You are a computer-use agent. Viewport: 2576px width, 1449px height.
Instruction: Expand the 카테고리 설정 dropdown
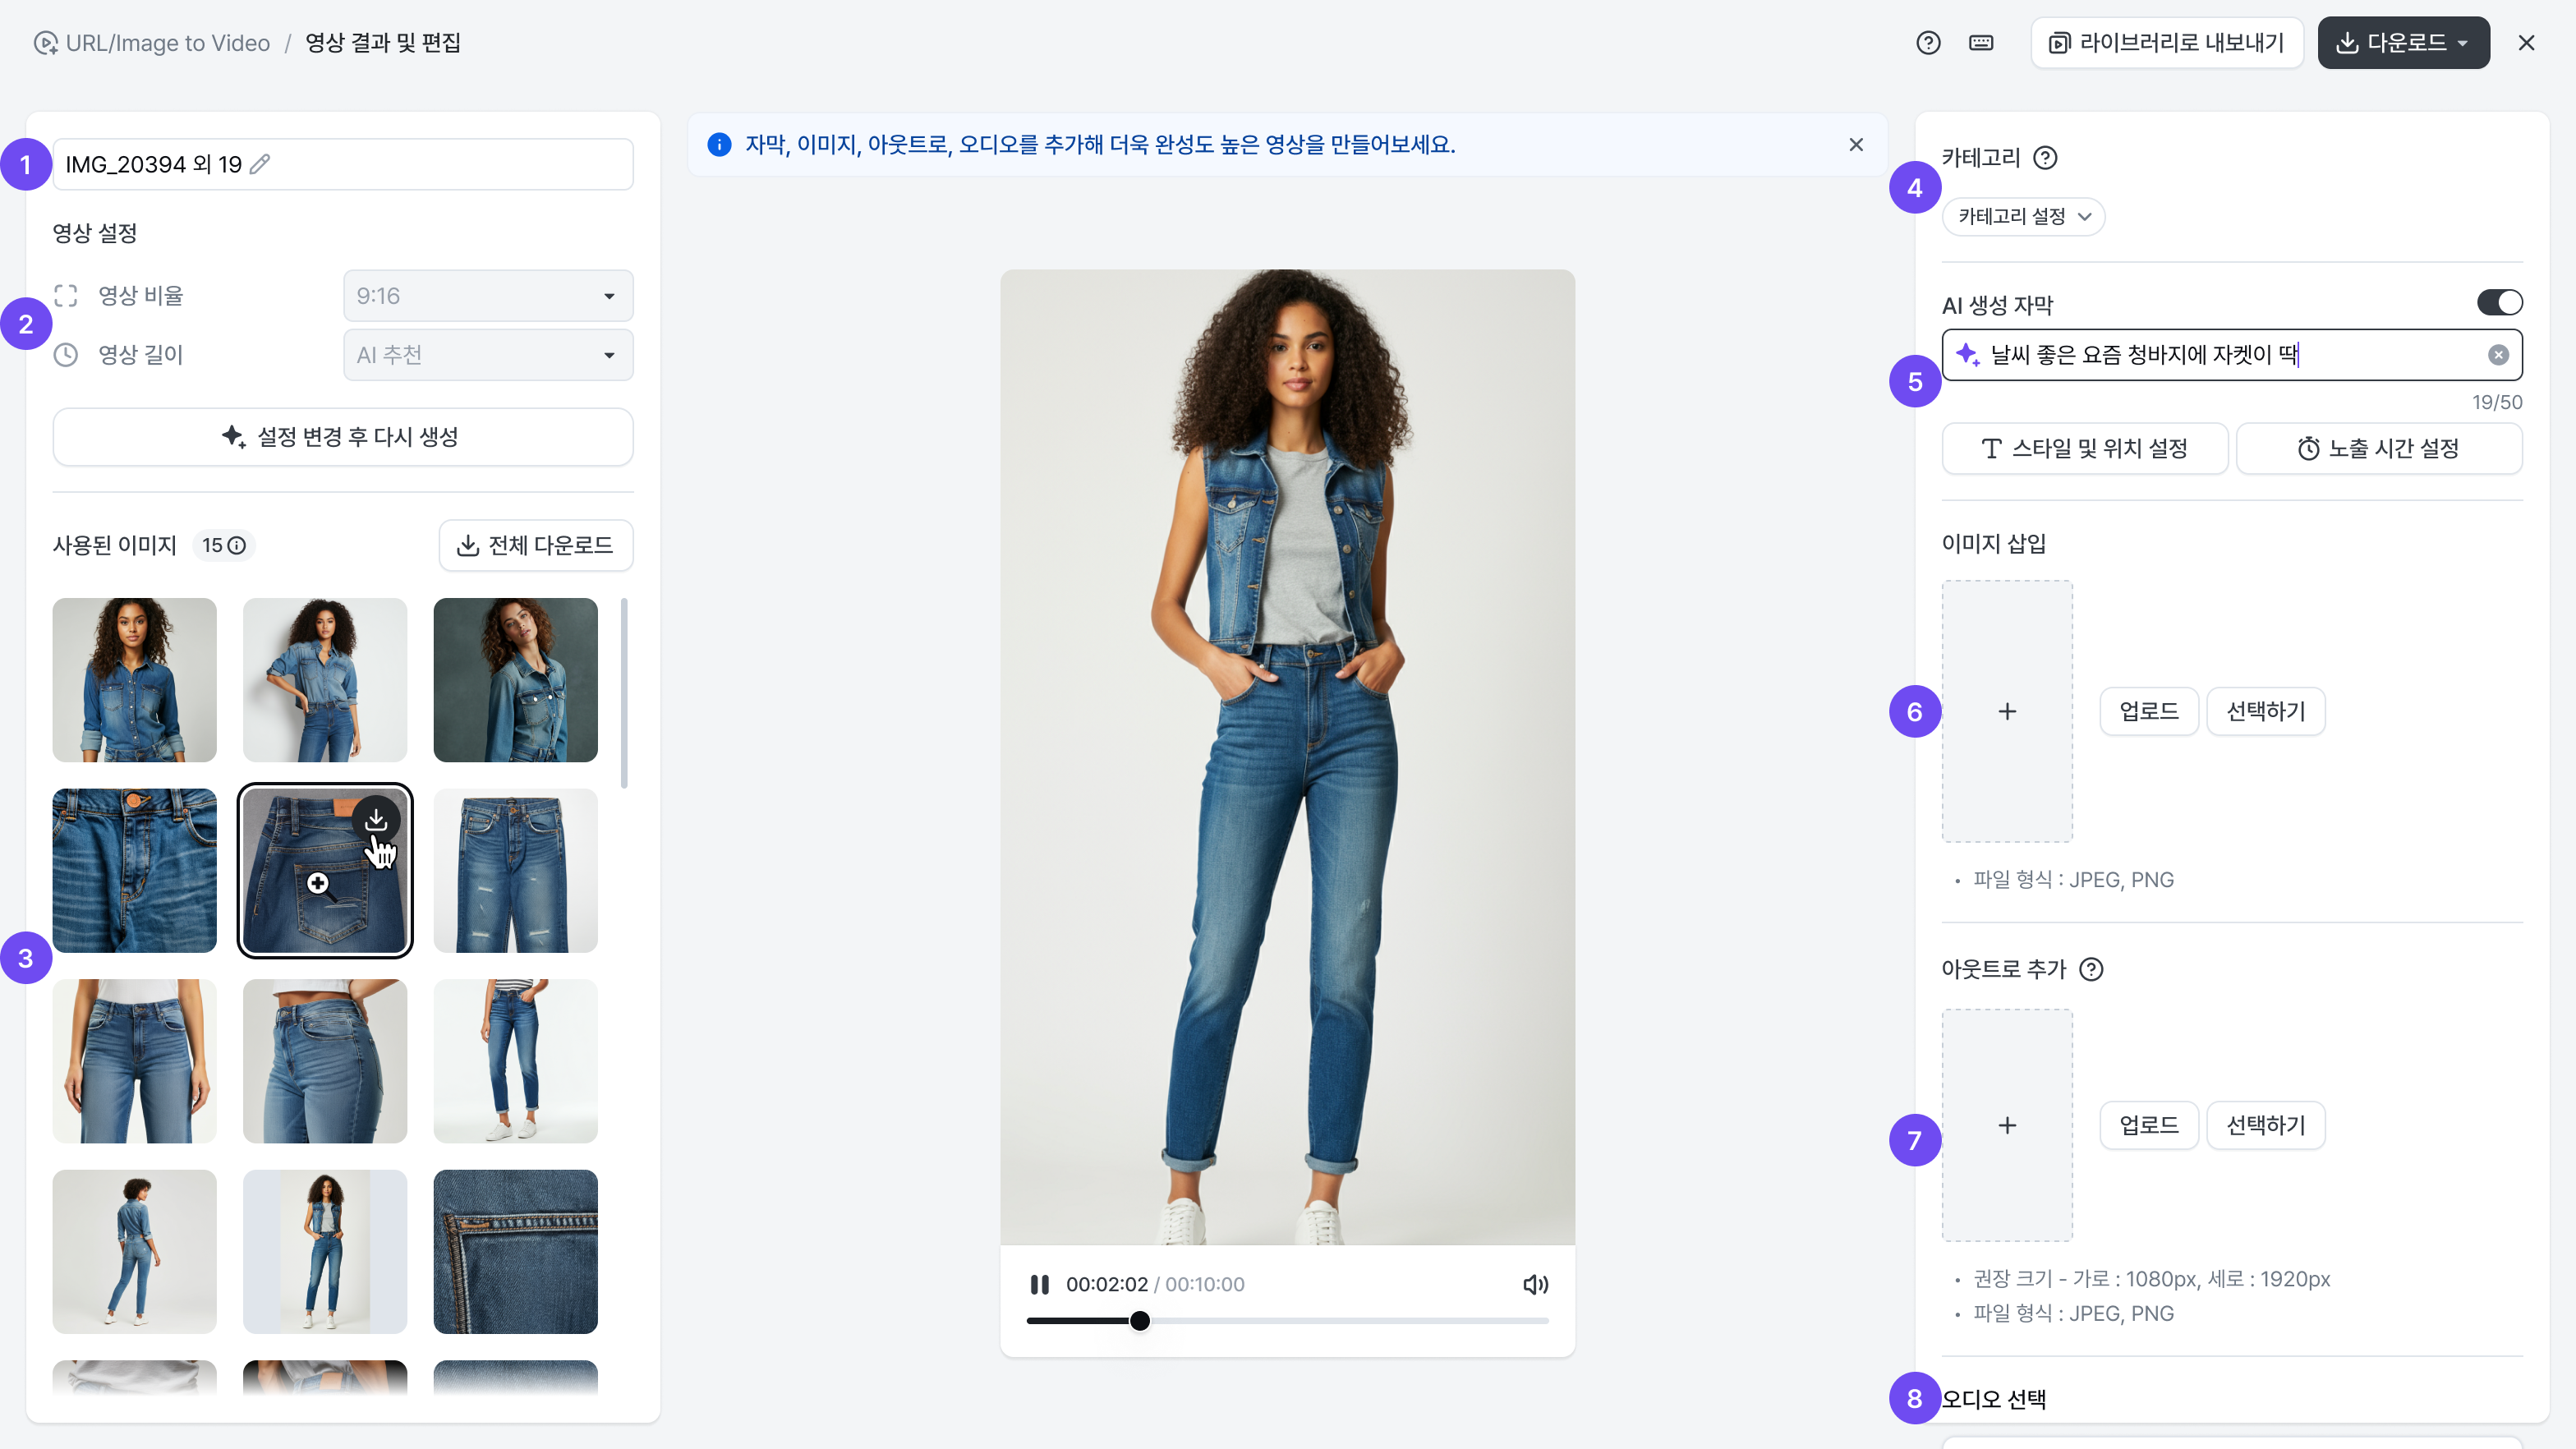2023,217
